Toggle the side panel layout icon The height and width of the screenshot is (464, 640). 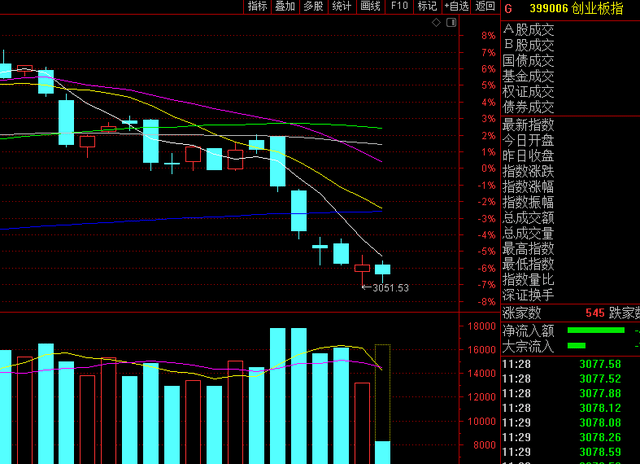pyautogui.click(x=450, y=21)
